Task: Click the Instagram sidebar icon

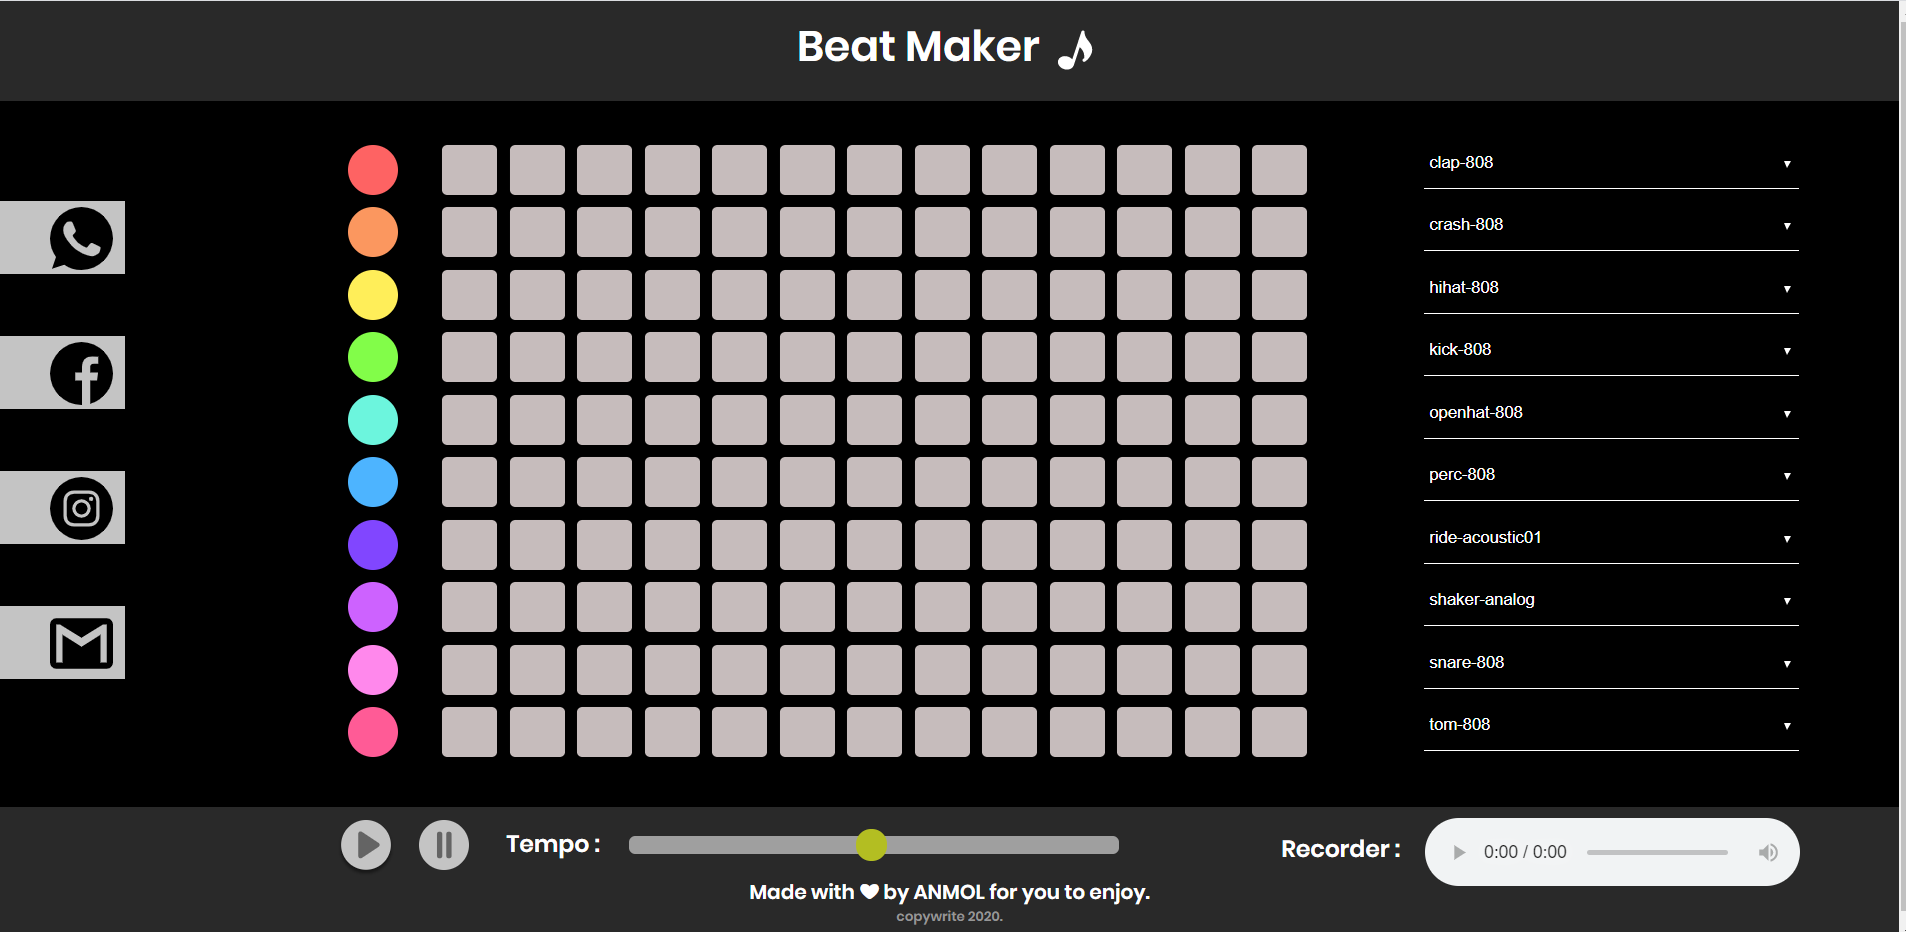Action: (82, 507)
